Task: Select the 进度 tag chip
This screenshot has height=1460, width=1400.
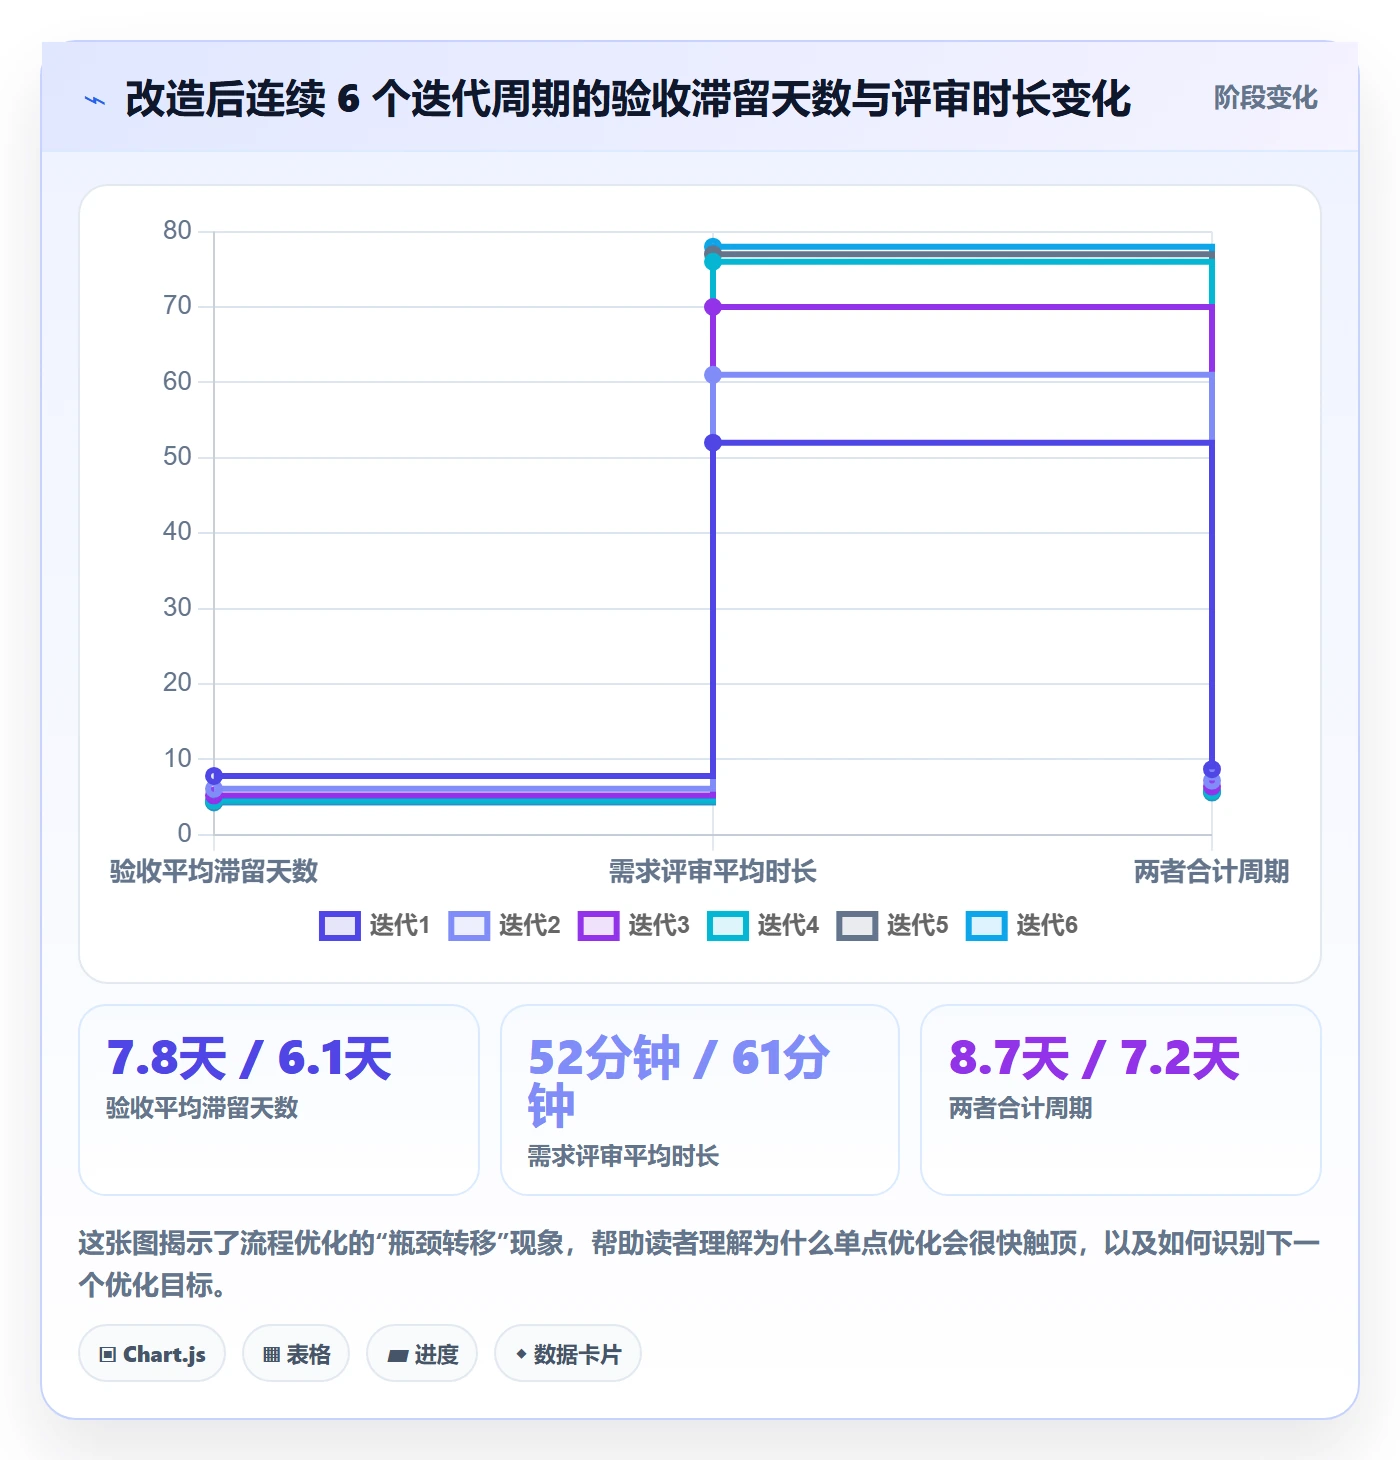Action: (x=422, y=1354)
